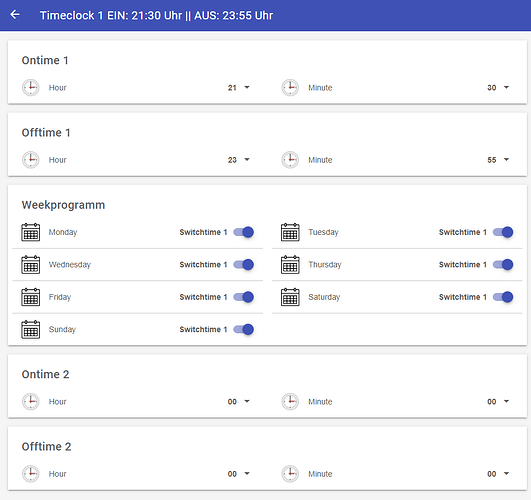The height and width of the screenshot is (500, 531).
Task: Turn off Friday Switchtime 1
Action: pyautogui.click(x=244, y=297)
